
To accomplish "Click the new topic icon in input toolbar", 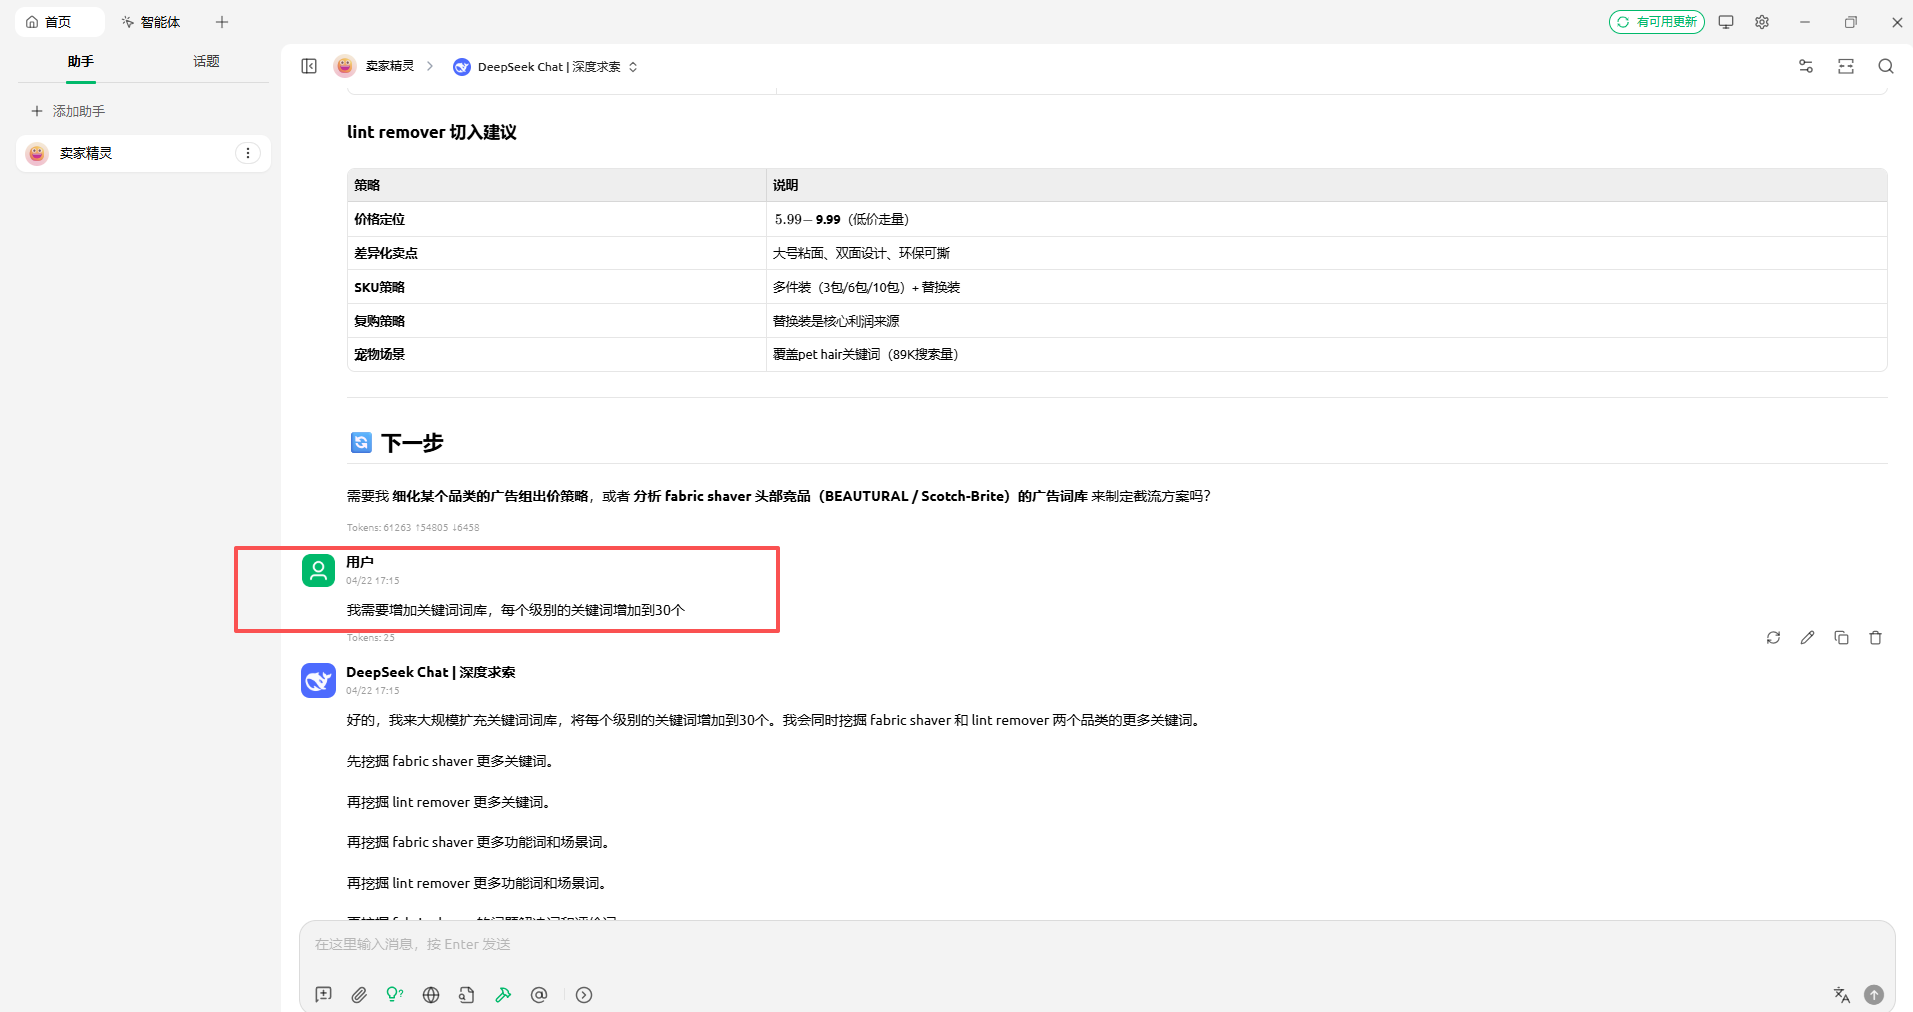I will coord(323,994).
